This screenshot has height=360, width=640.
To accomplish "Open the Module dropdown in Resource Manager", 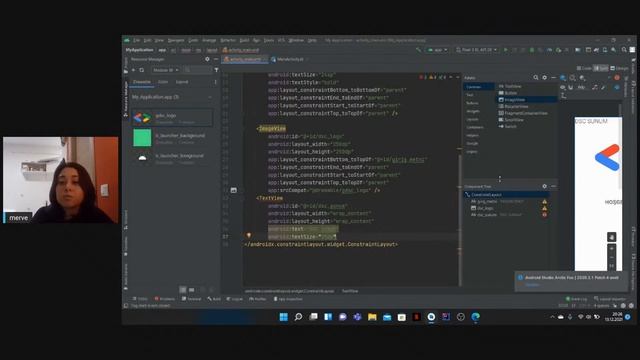I will (x=165, y=70).
